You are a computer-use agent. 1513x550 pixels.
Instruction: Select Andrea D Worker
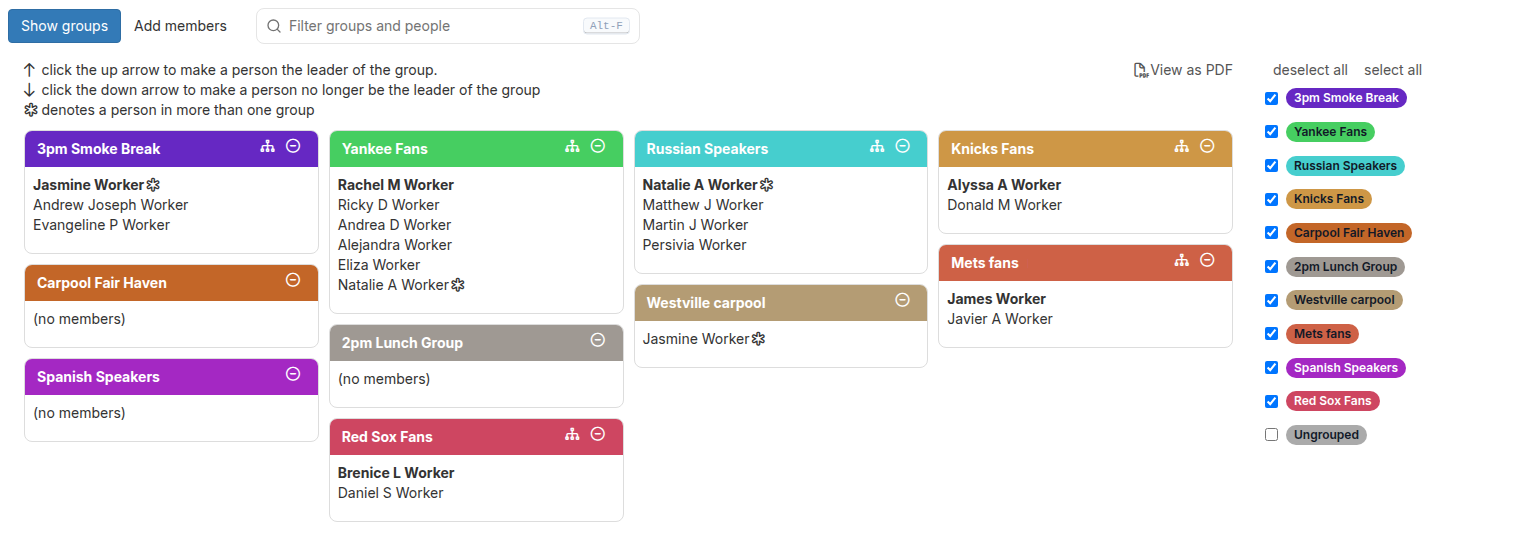click(394, 225)
